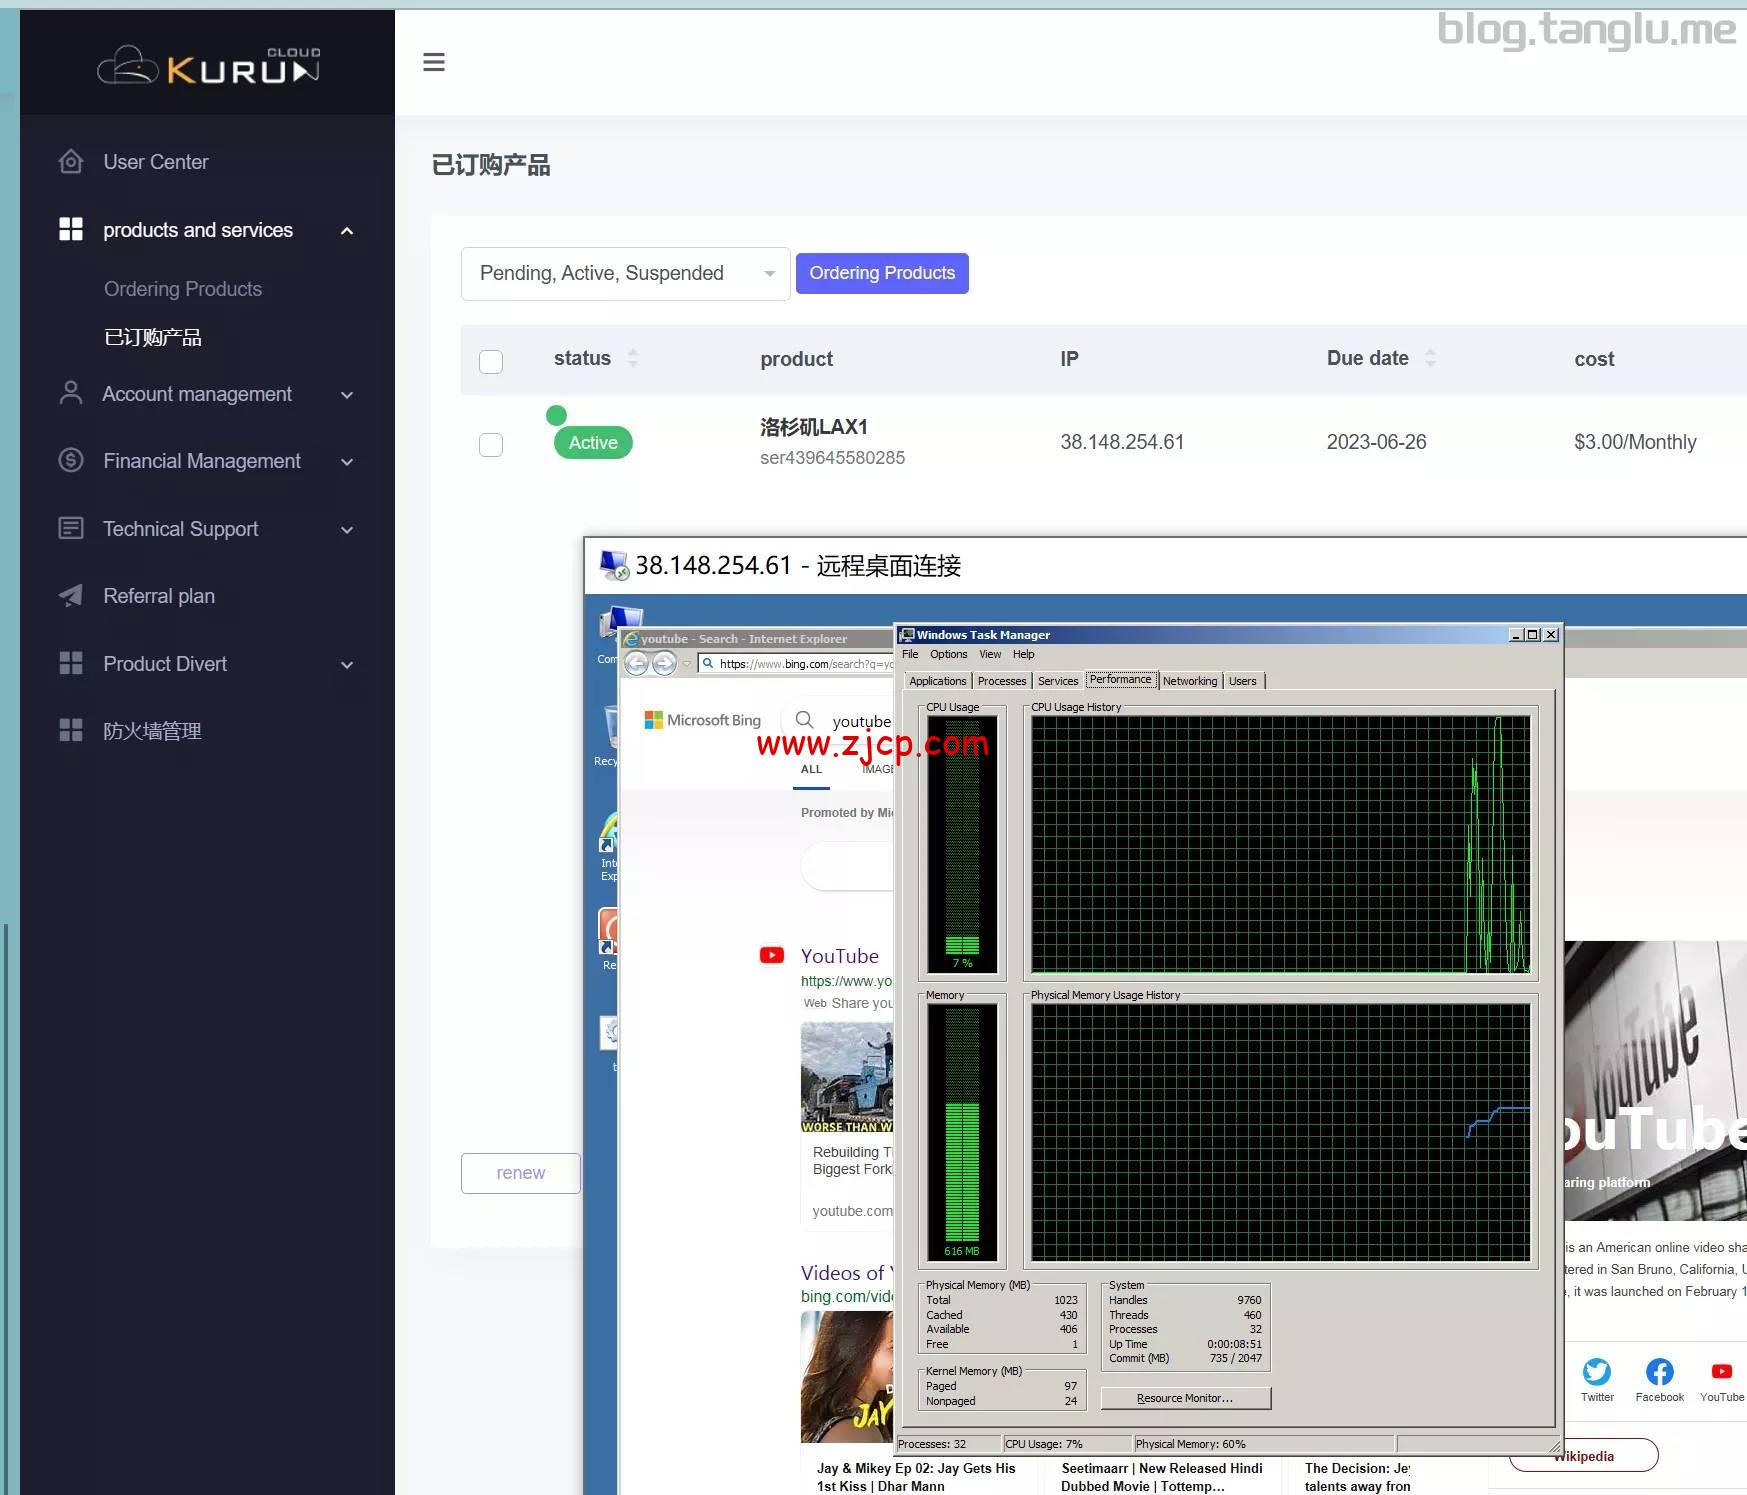Click the Internet Explorer desktop shortcut icon
The image size is (1747, 1495).
tap(608, 832)
